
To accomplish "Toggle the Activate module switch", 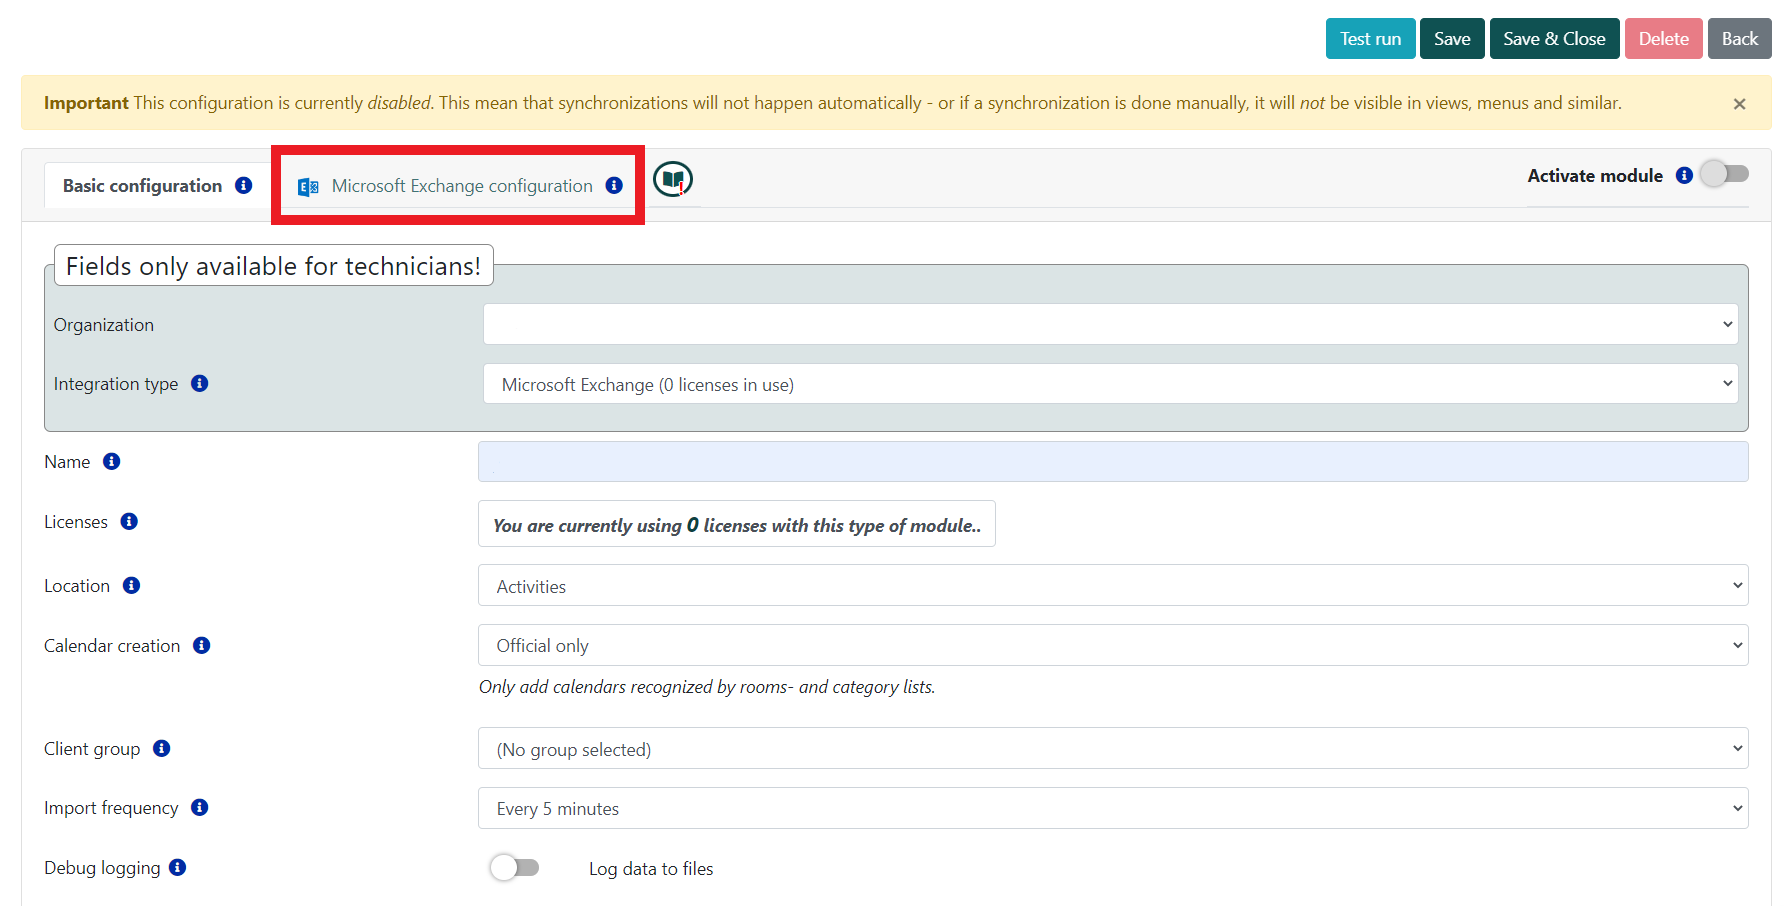I will (x=1724, y=174).
